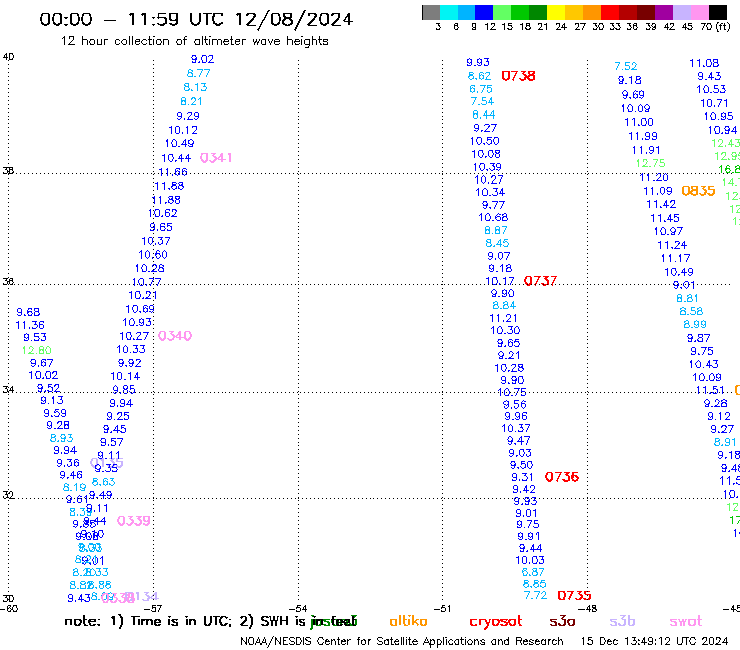The image size is (740, 650).
Task: Click the NOAA/NESDIS footer credit text
Action: pos(402,642)
